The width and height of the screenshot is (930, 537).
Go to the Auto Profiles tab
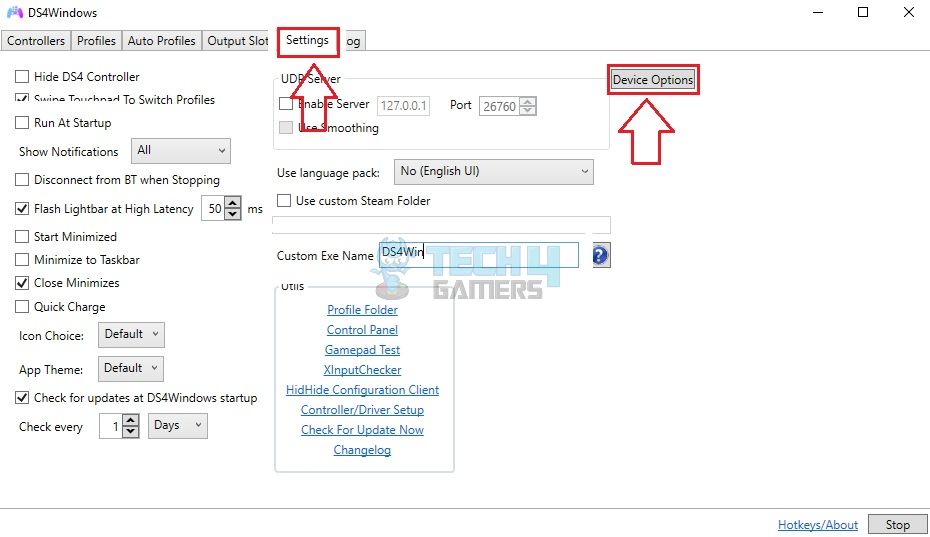(x=161, y=41)
